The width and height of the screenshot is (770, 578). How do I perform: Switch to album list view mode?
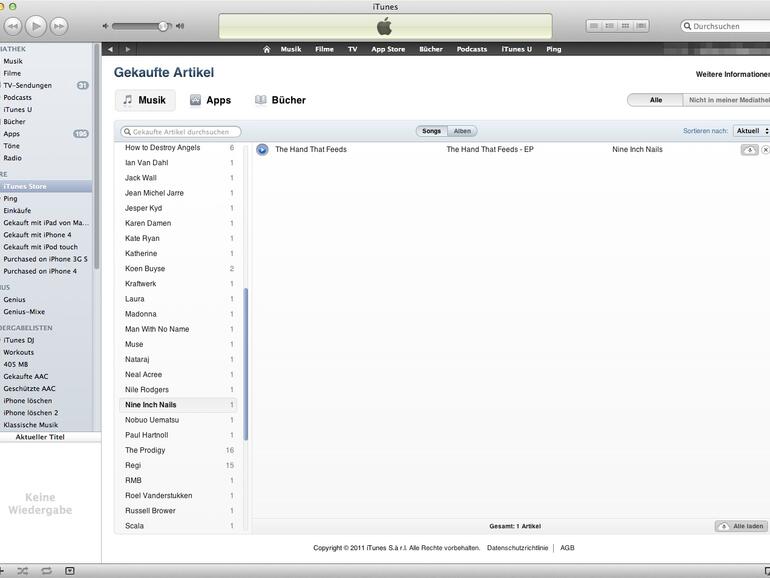pos(609,26)
